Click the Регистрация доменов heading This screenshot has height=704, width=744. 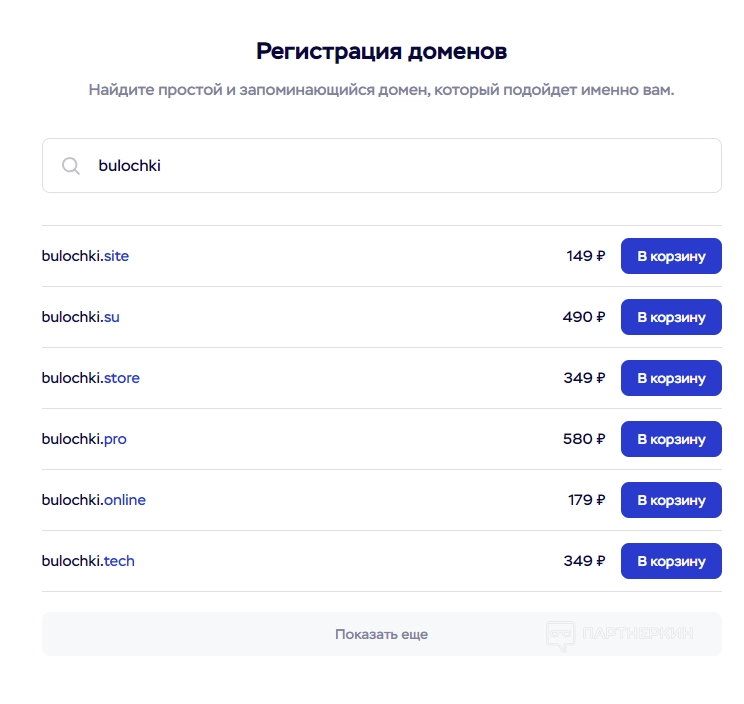[381, 51]
